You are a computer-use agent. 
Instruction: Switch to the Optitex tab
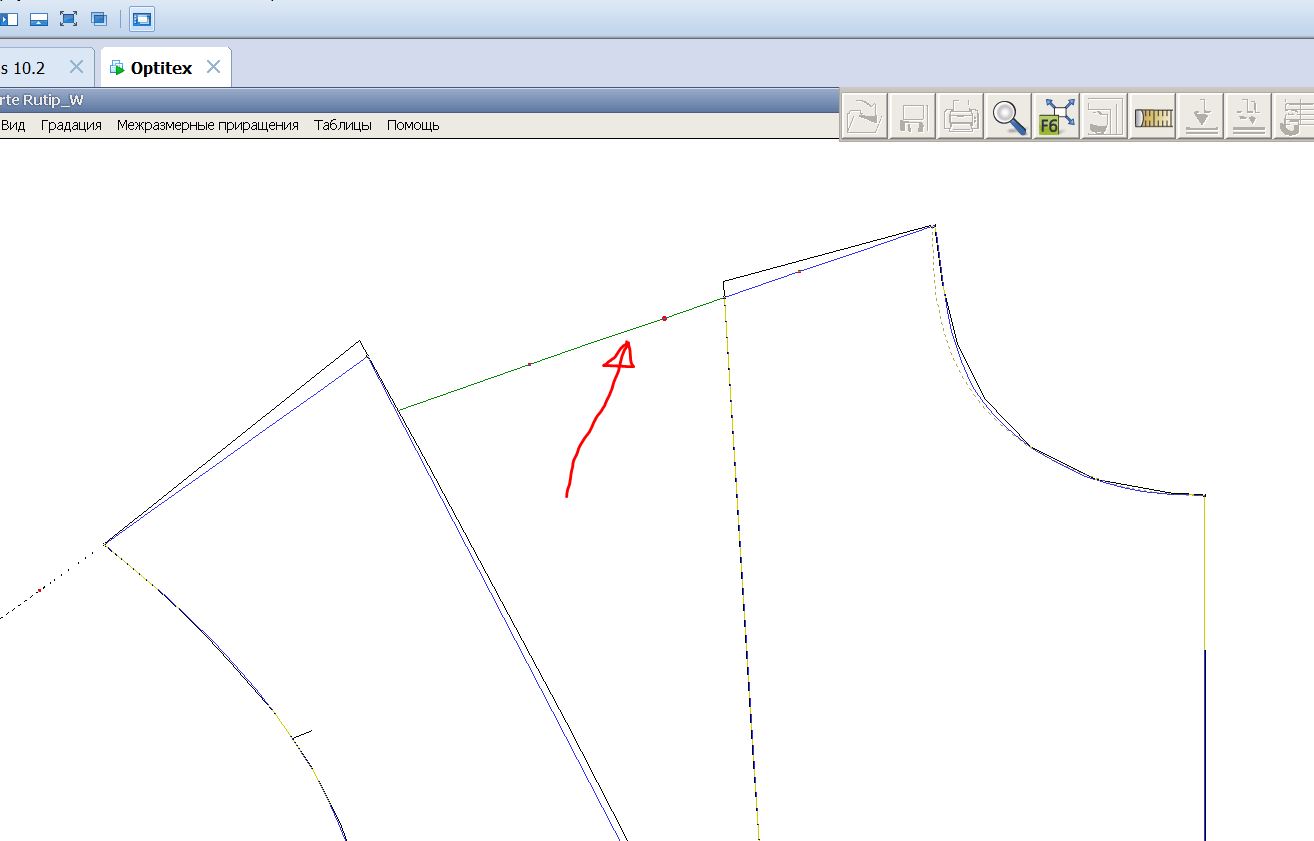click(161, 68)
